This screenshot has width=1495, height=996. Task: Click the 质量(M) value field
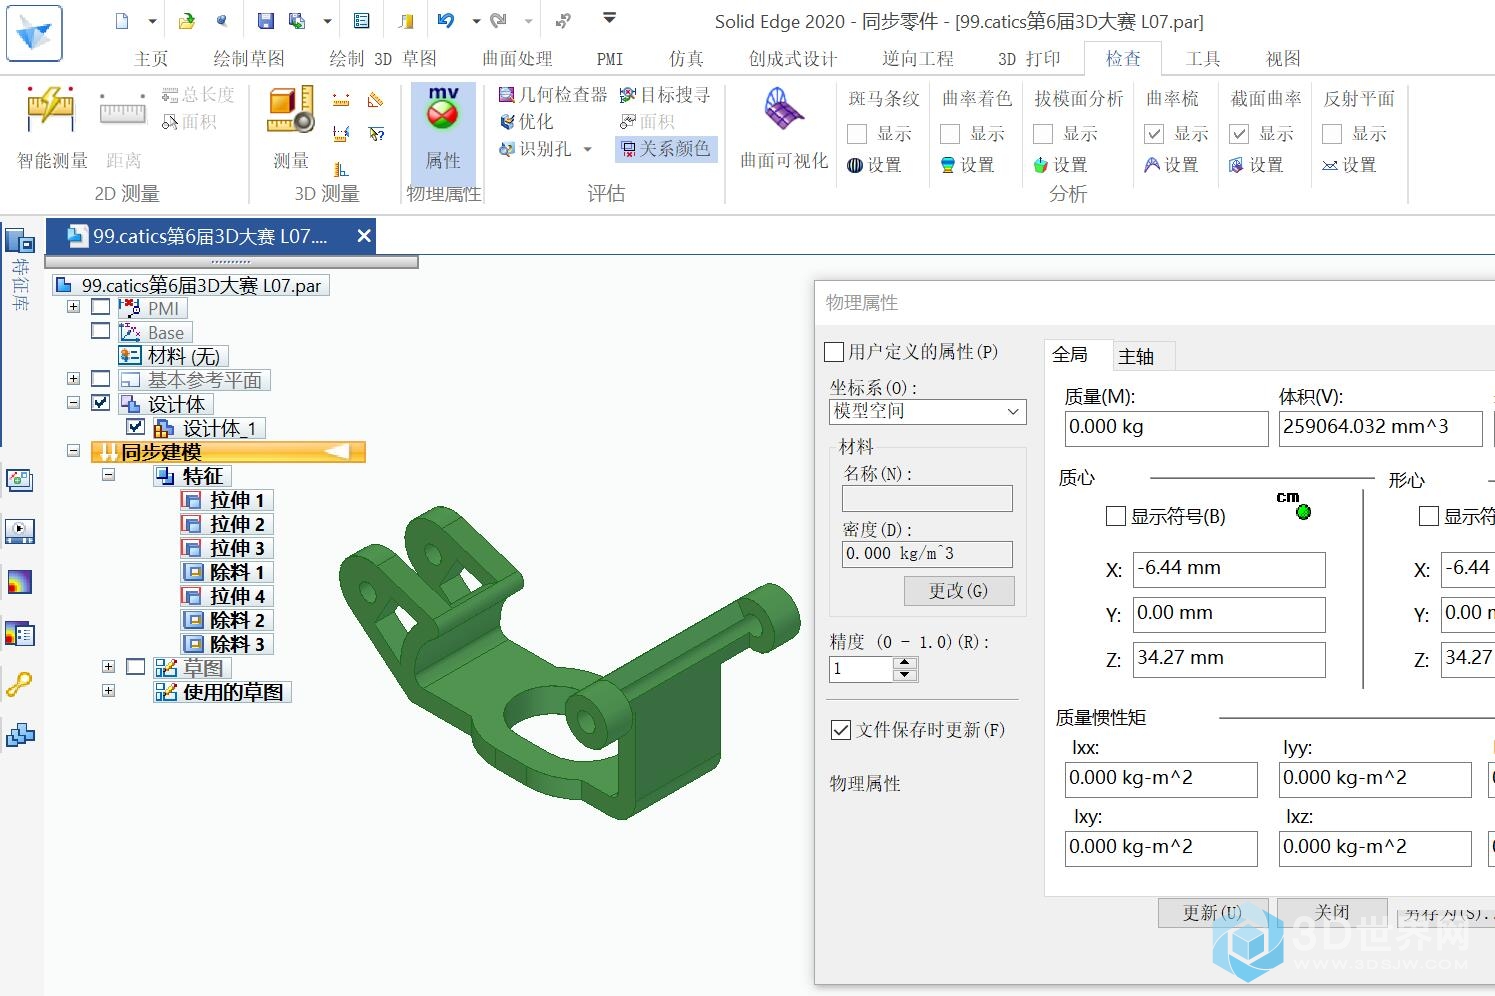tap(1166, 428)
